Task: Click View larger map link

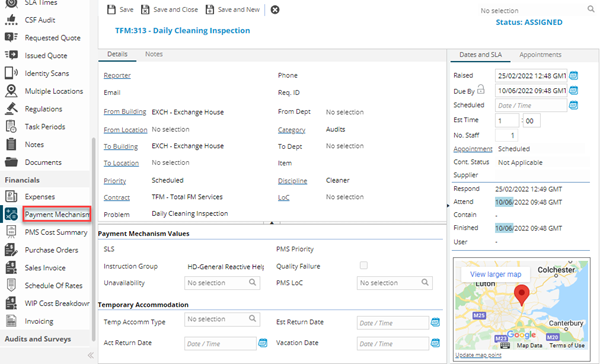Action: (x=496, y=274)
